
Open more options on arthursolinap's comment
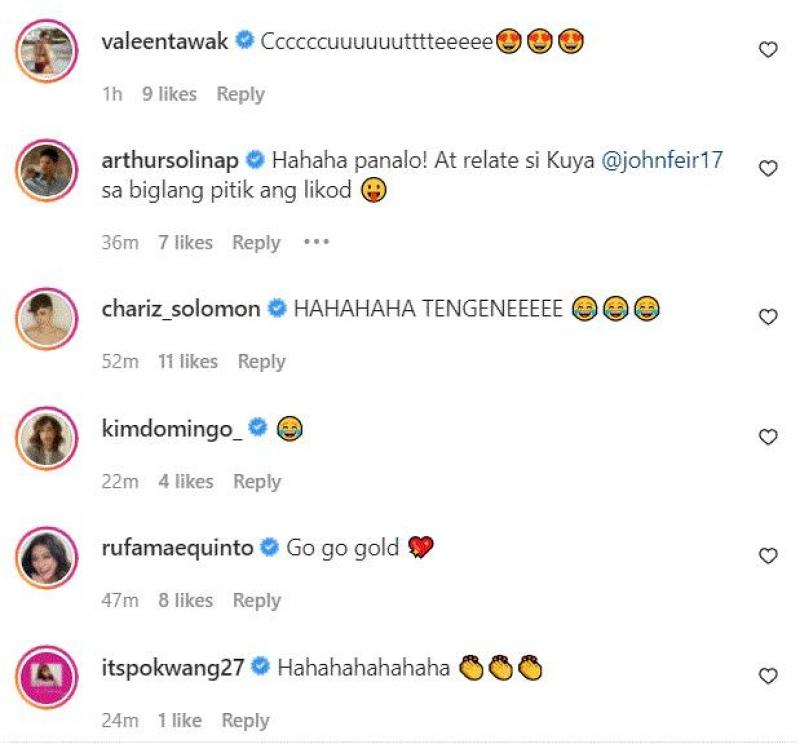coord(316,242)
